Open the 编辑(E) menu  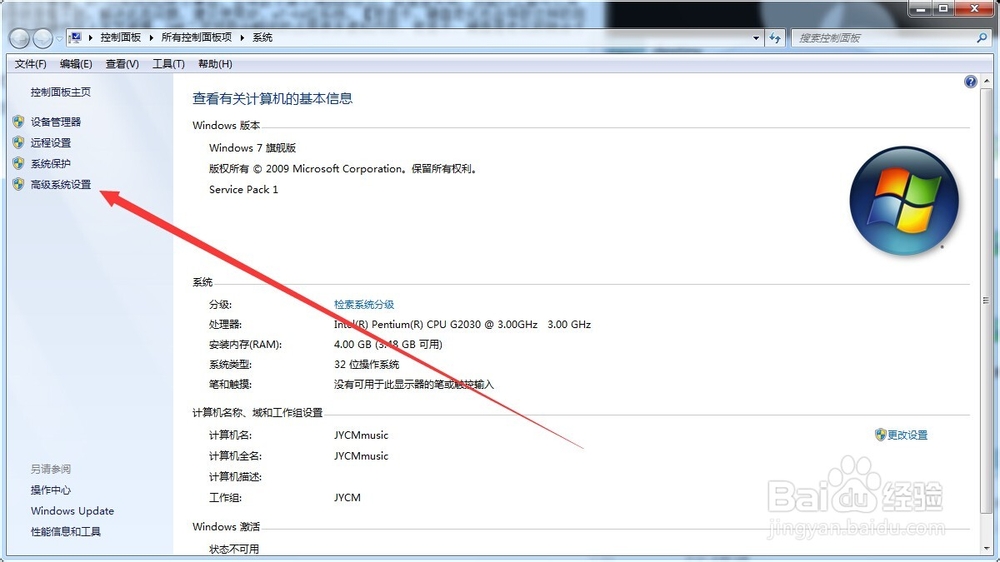(x=76, y=64)
